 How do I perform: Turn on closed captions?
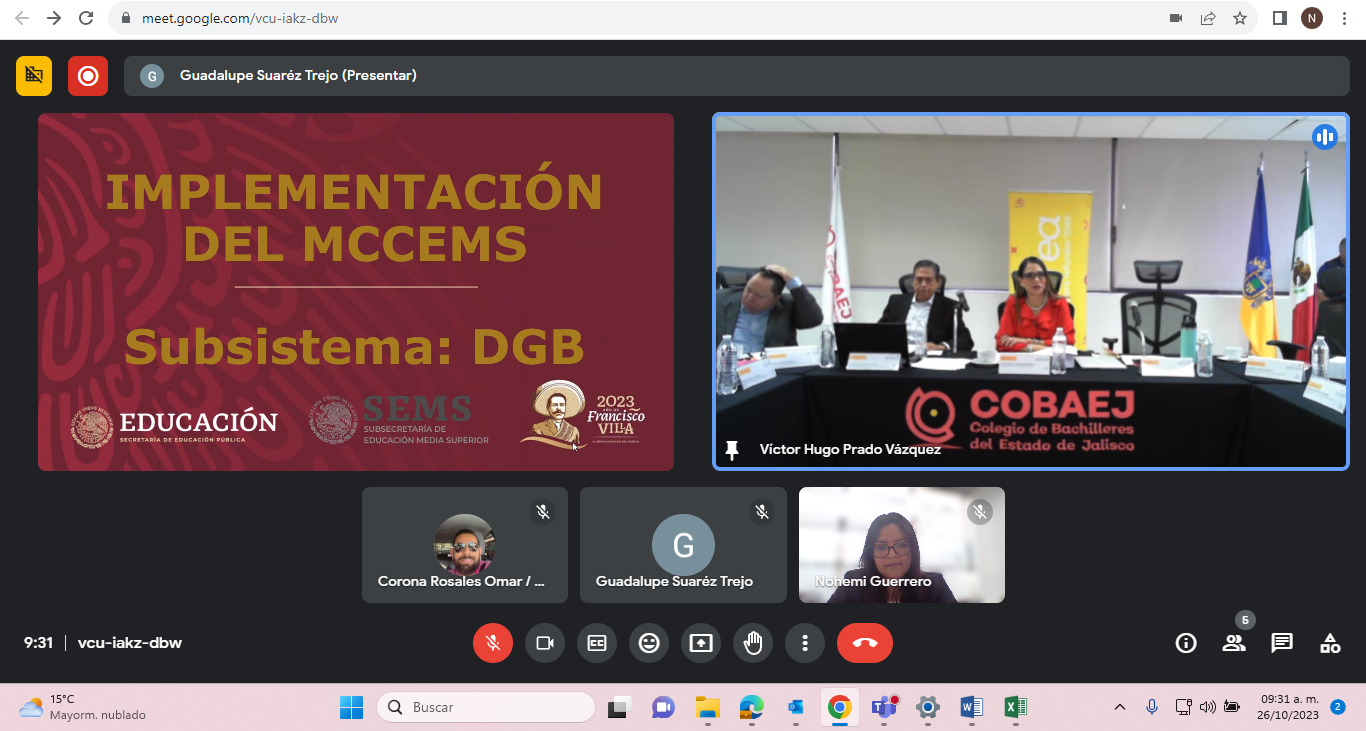coord(597,643)
